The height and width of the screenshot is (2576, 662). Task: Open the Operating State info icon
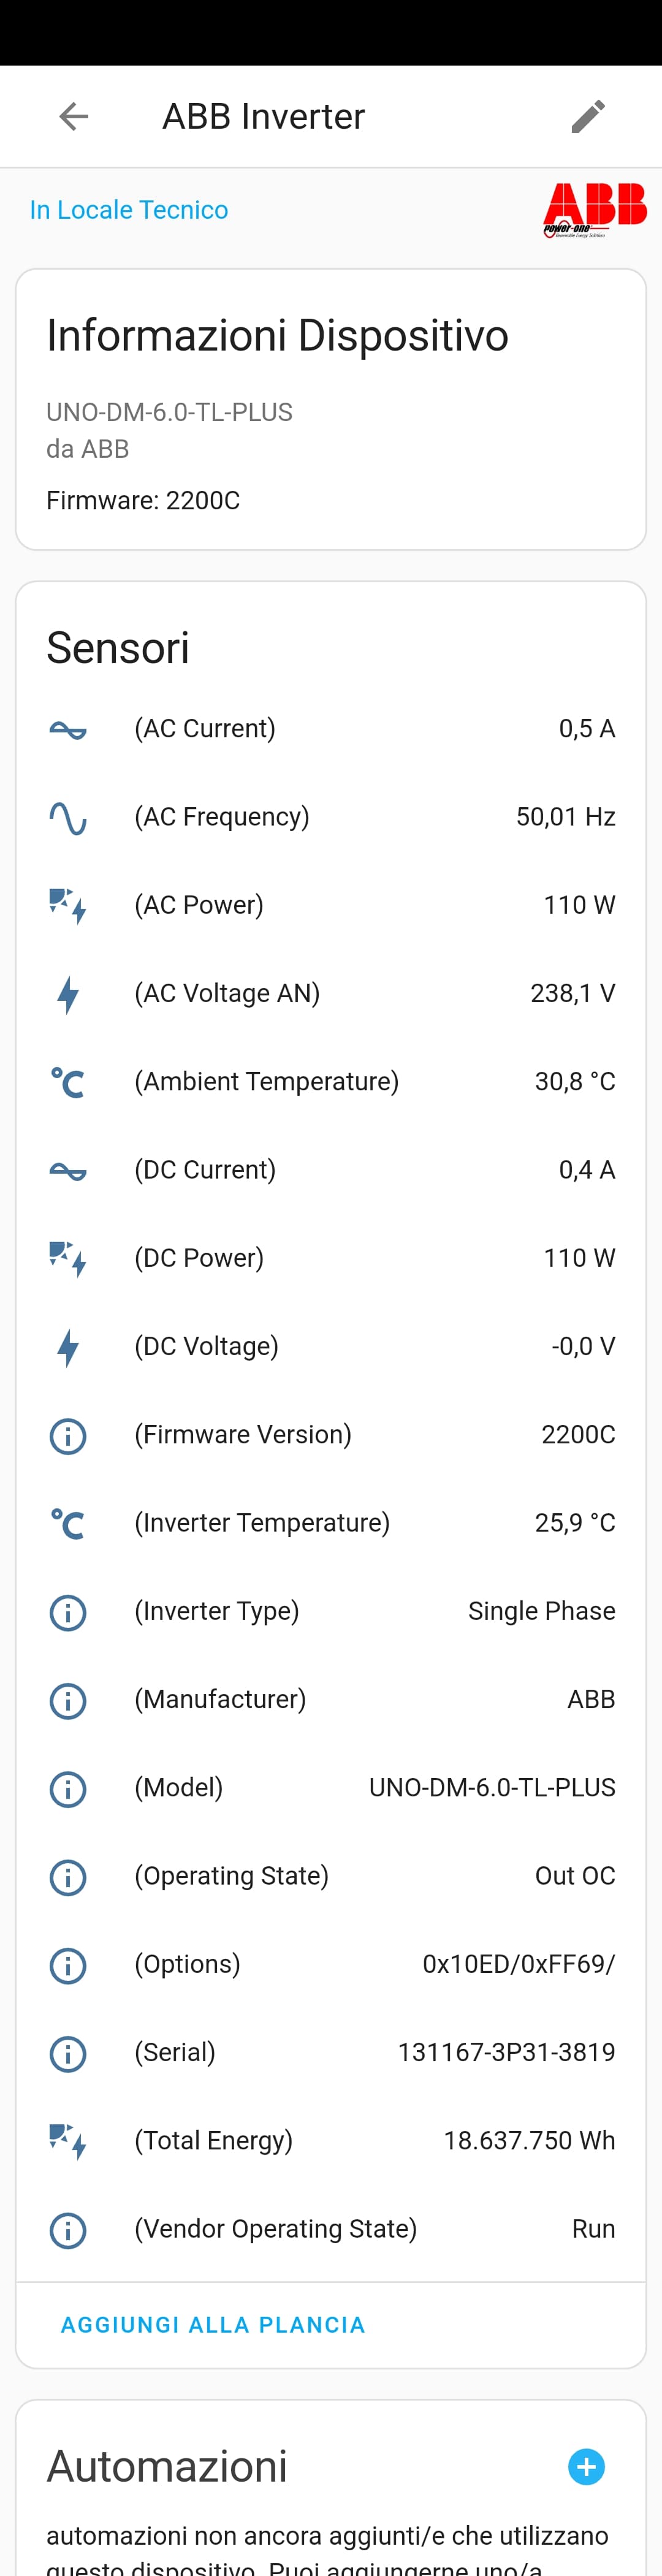point(67,1877)
